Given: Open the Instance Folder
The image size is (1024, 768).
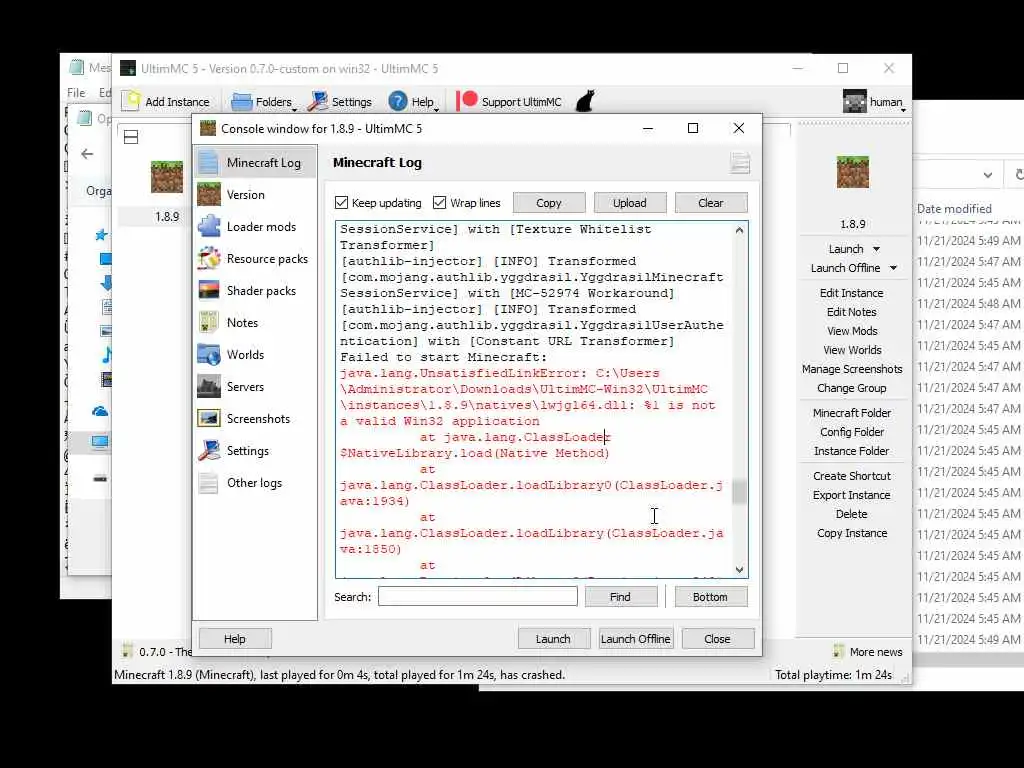Looking at the screenshot, I should click(852, 451).
